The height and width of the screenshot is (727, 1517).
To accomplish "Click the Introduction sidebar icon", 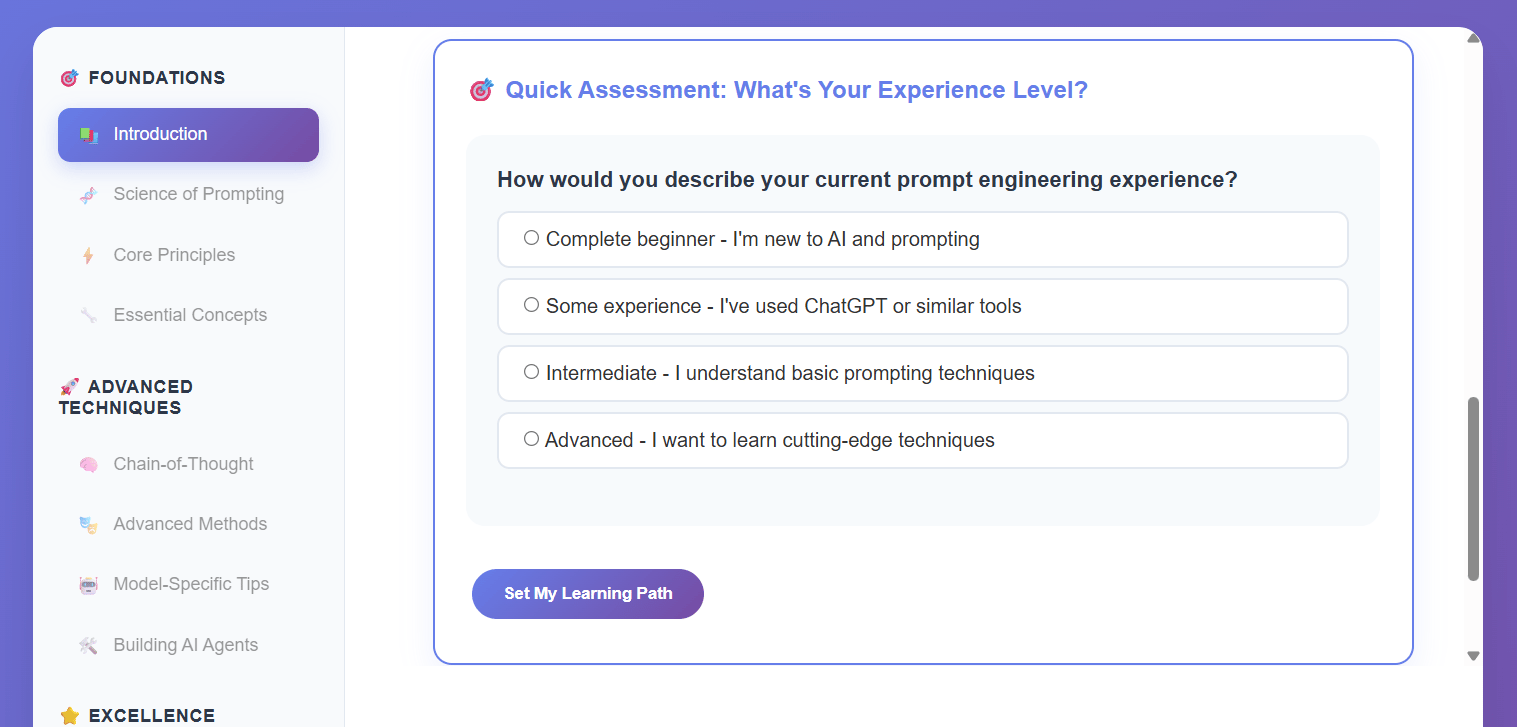I will 89,135.
